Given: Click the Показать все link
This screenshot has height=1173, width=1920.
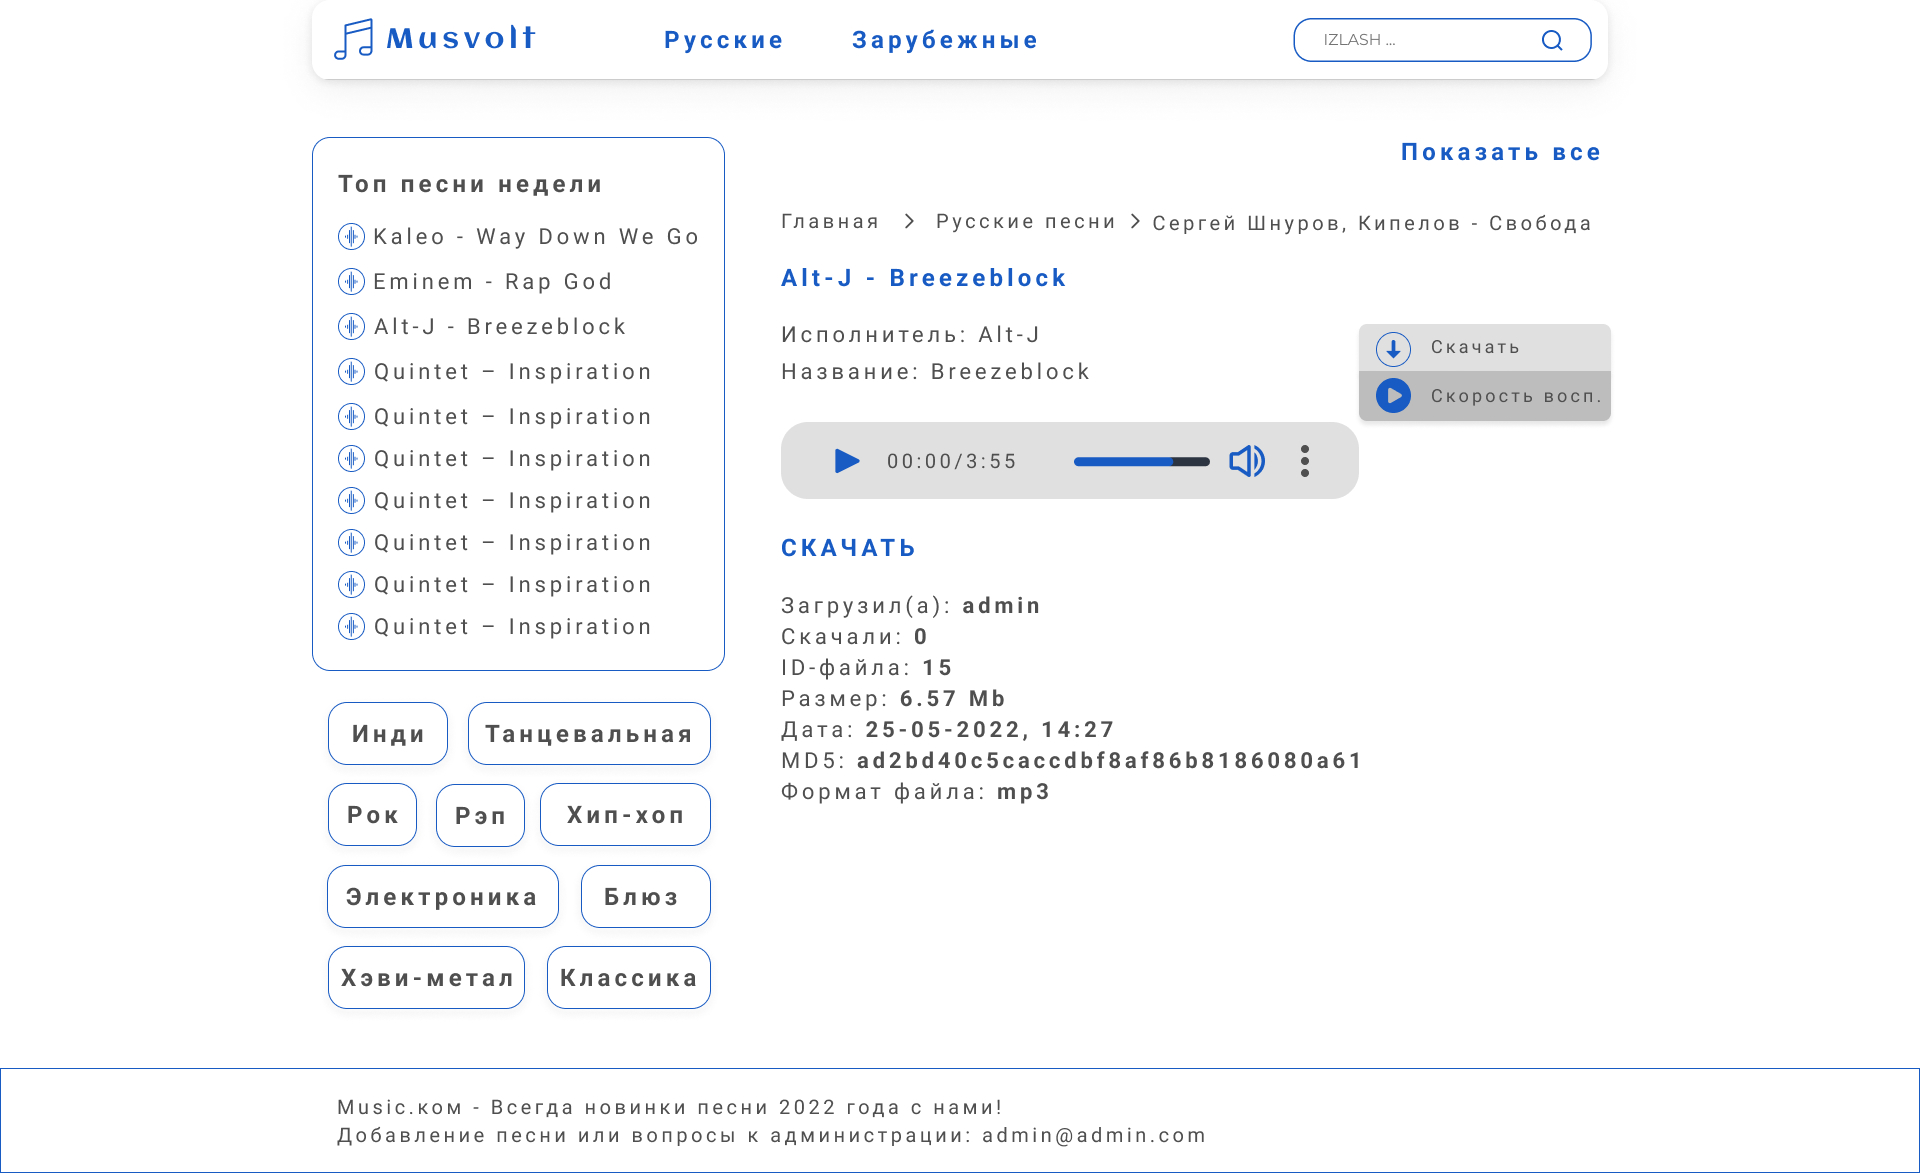Looking at the screenshot, I should [1501, 152].
